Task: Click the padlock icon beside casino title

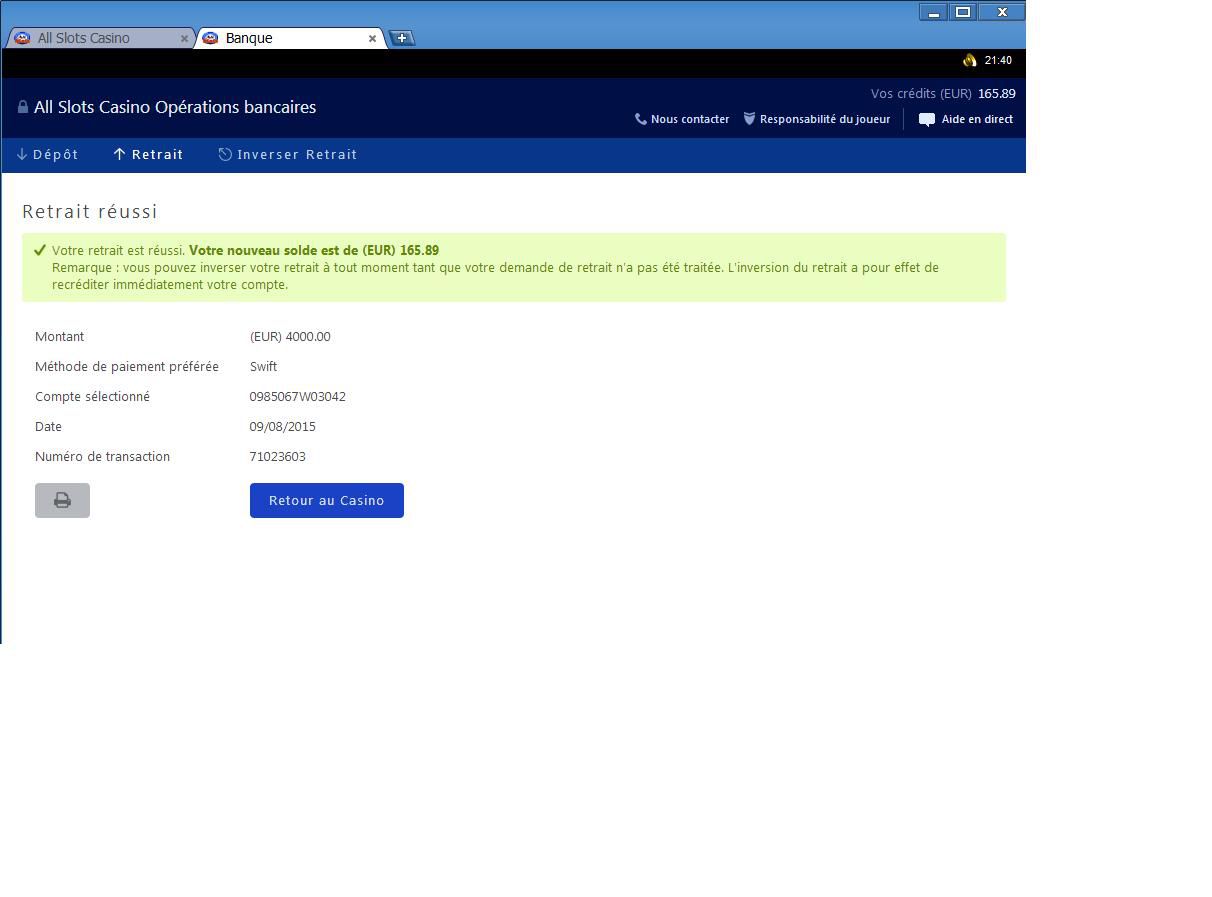Action: [23, 107]
